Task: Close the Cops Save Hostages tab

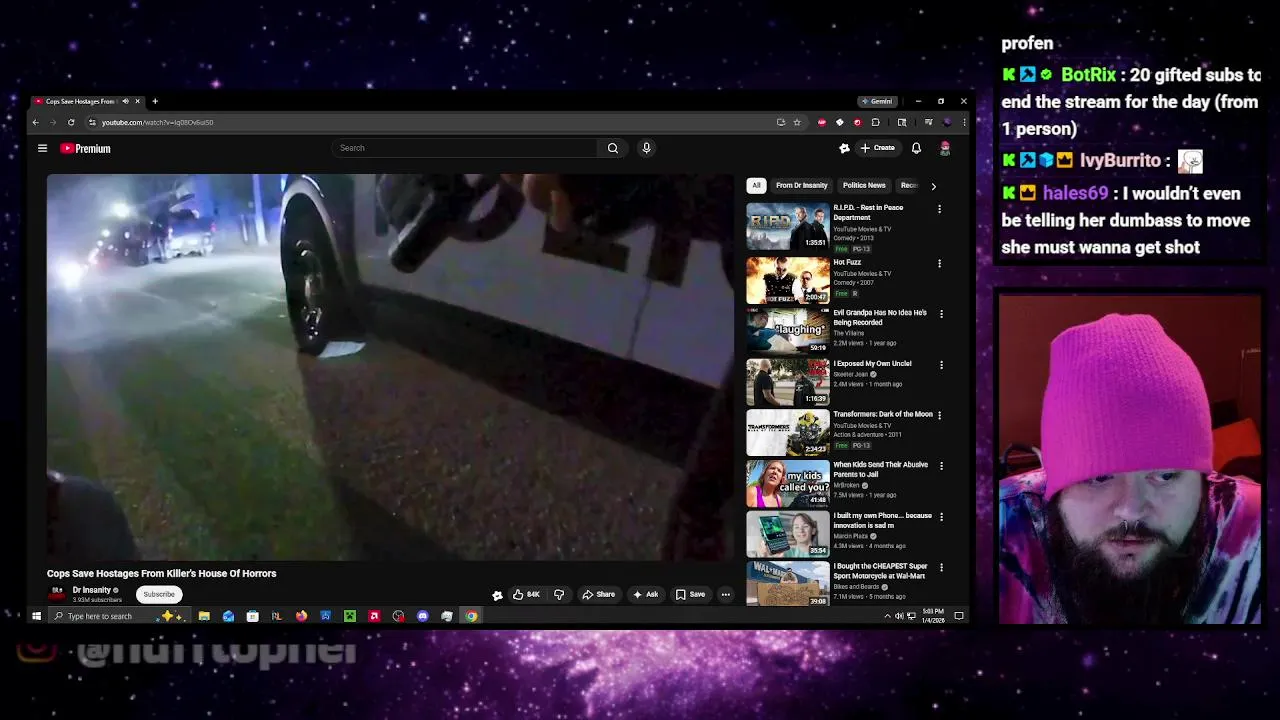Action: pos(138,101)
